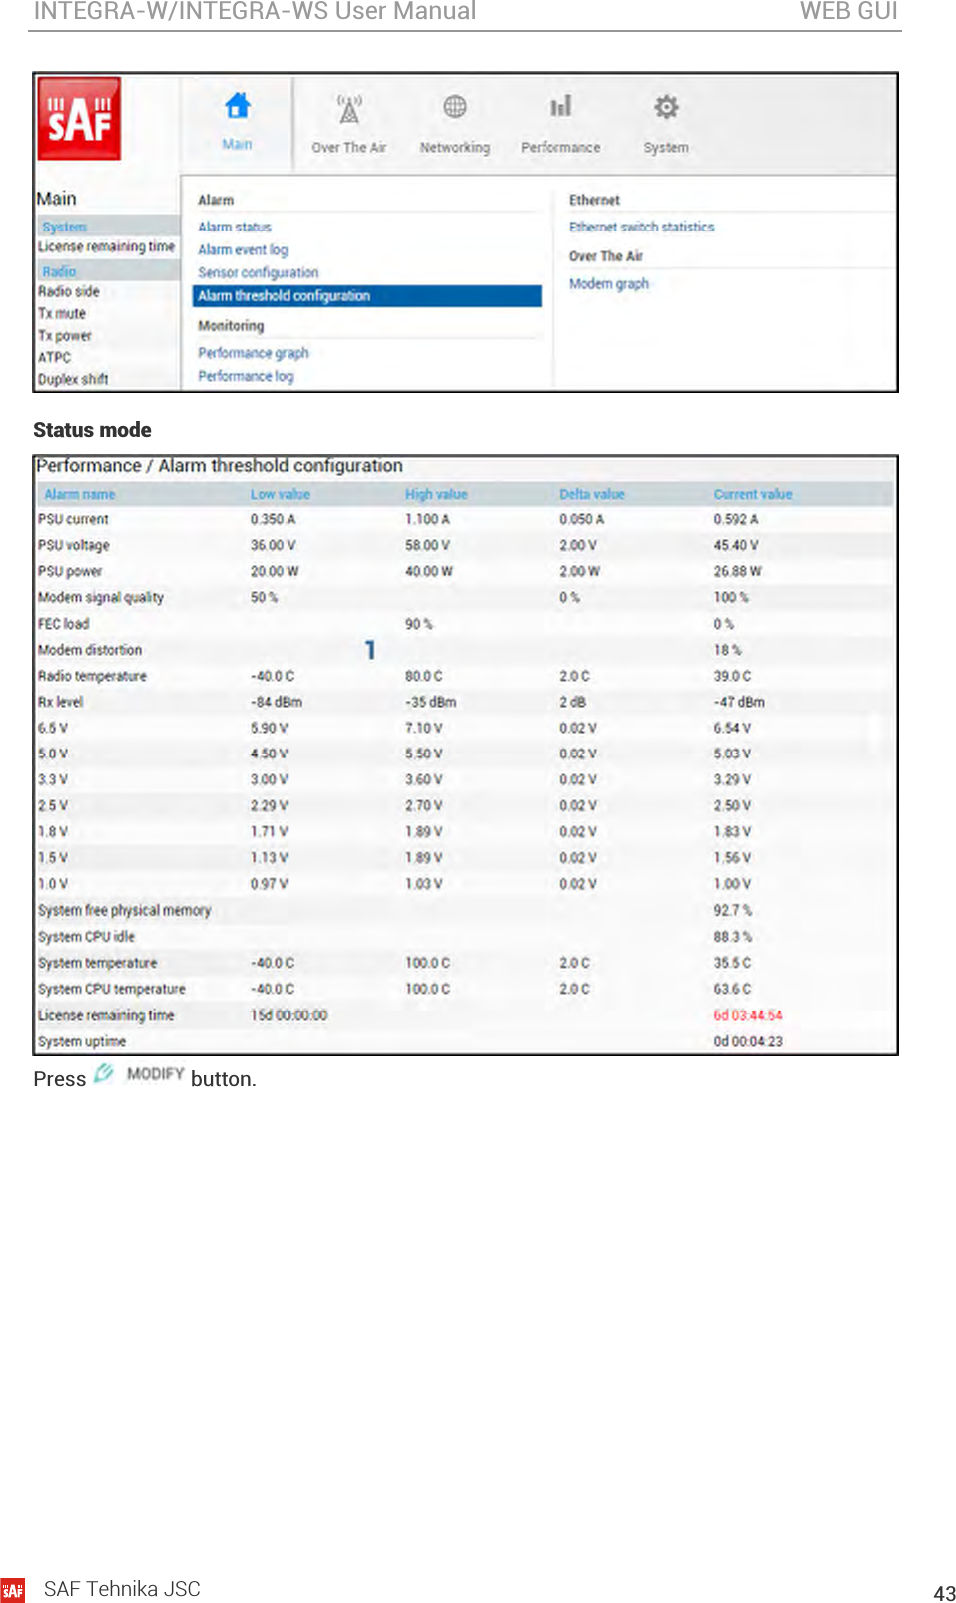Select the Performance tab label
956x1603 pixels.
(561, 148)
